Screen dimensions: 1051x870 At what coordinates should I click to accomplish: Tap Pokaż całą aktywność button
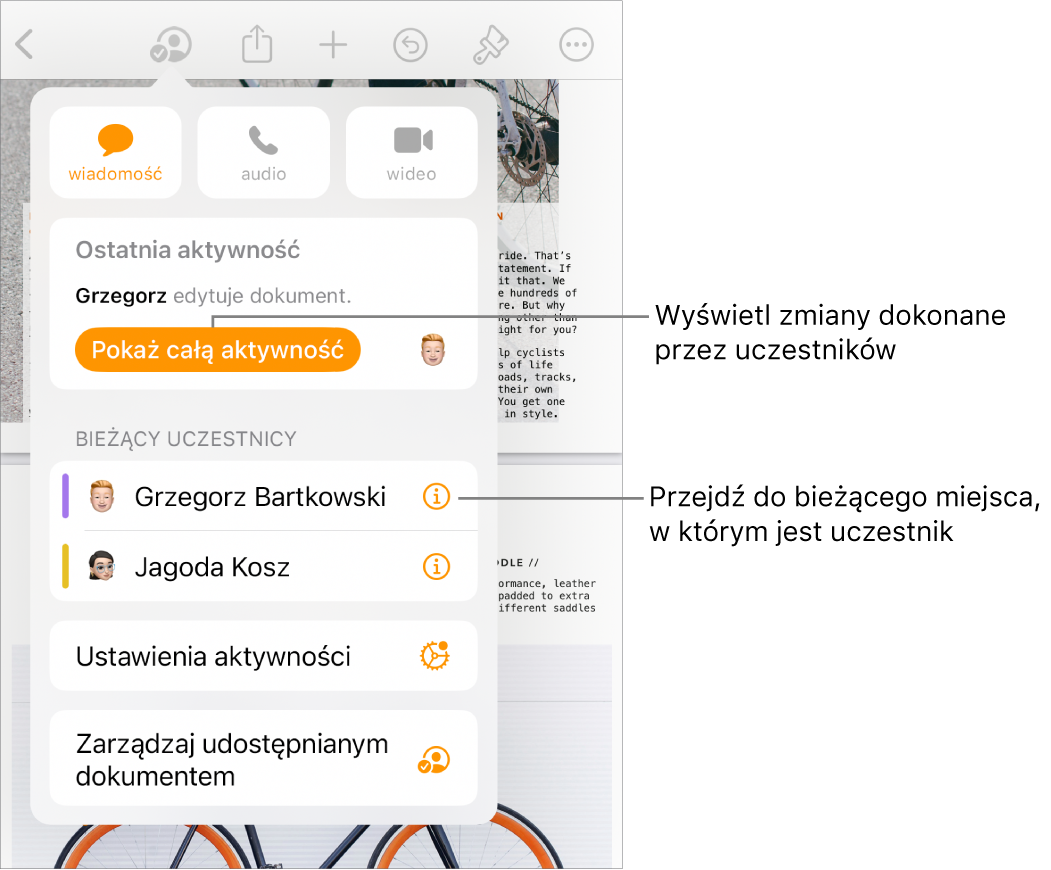coord(218,349)
